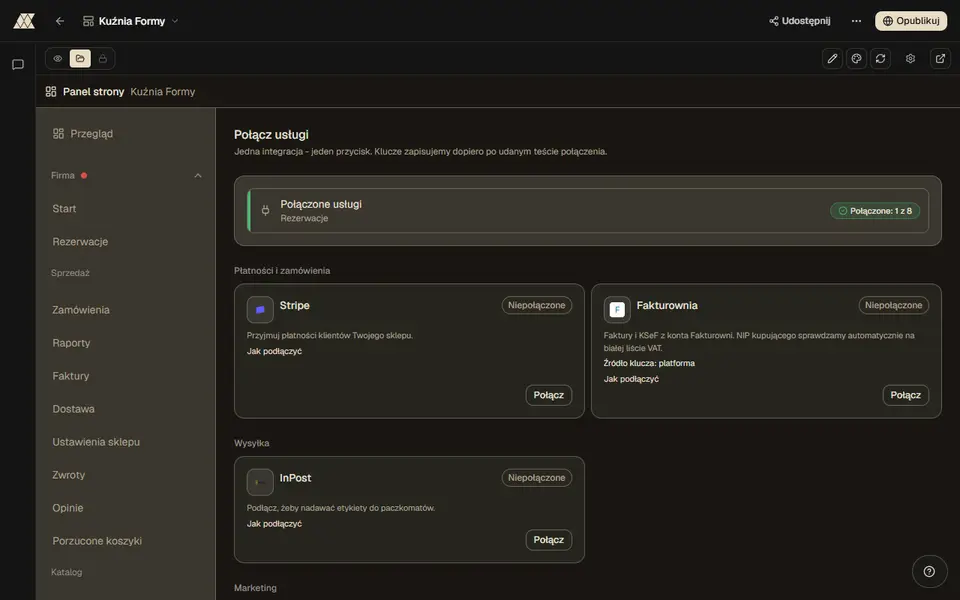This screenshot has width=960, height=600.
Task: Click the InPost logo icon
Action: [260, 482]
